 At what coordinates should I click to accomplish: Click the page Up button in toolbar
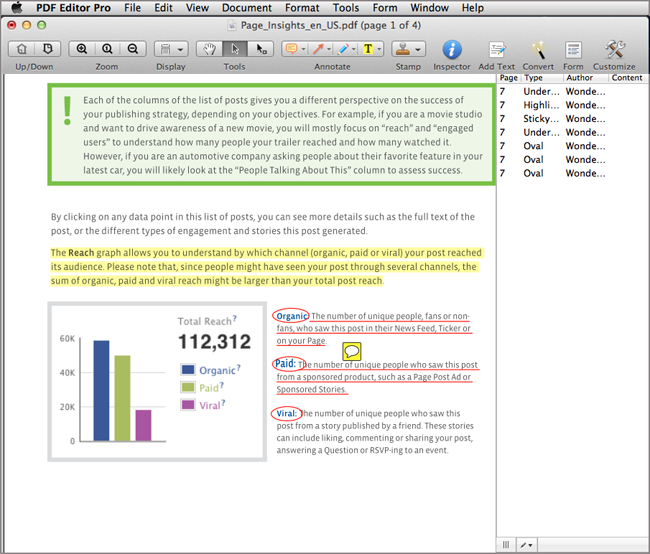[x=22, y=49]
